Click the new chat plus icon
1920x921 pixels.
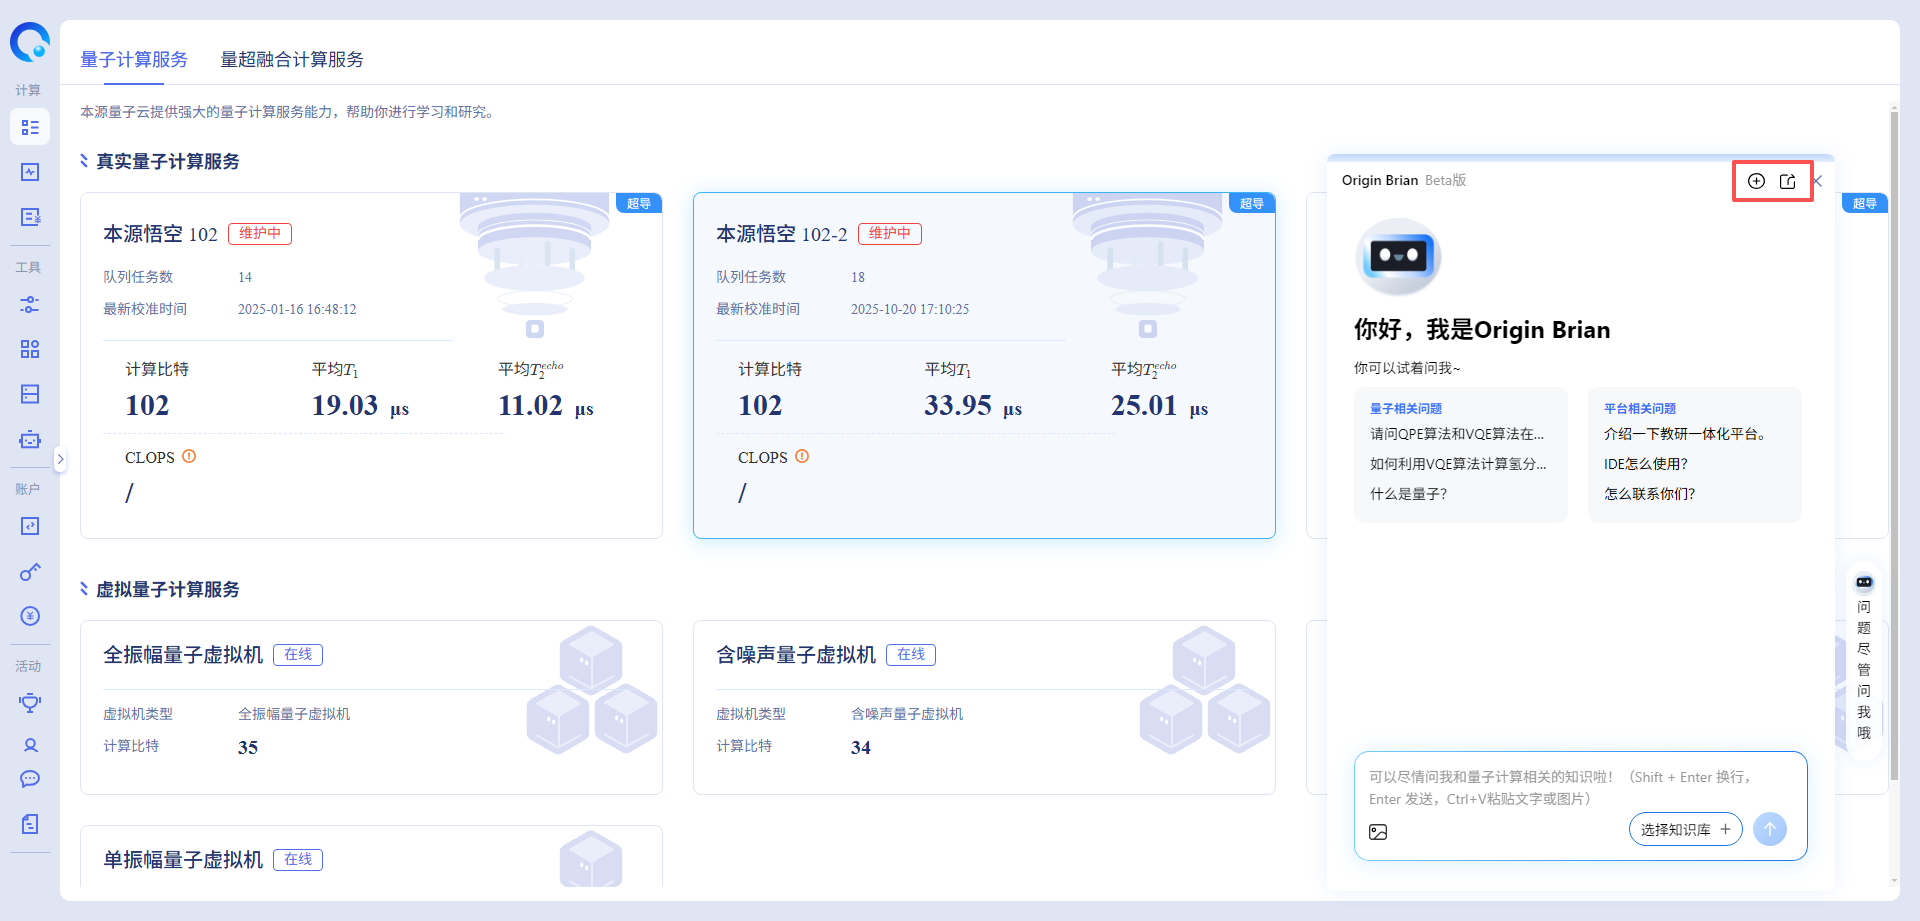click(1756, 181)
